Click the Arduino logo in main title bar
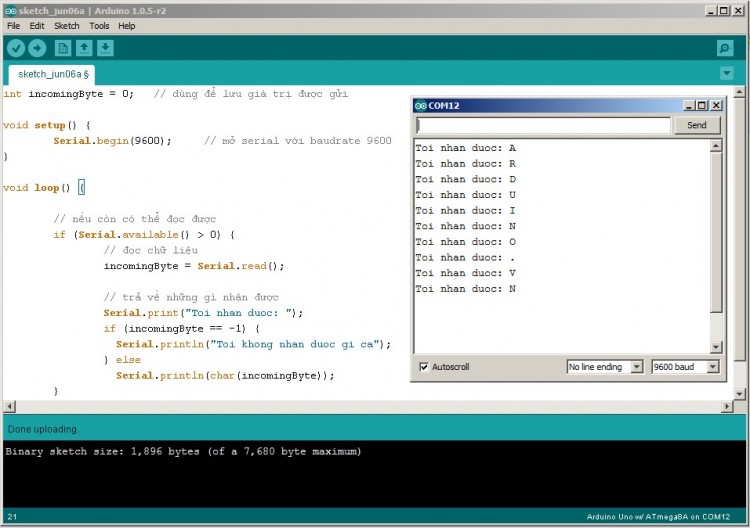This screenshot has width=750, height=528. (11, 11)
